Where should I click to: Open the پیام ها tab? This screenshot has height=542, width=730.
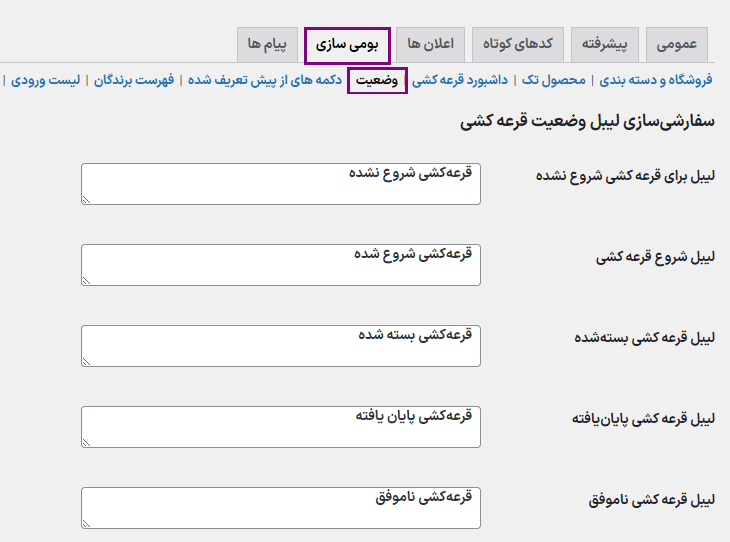click(x=267, y=45)
